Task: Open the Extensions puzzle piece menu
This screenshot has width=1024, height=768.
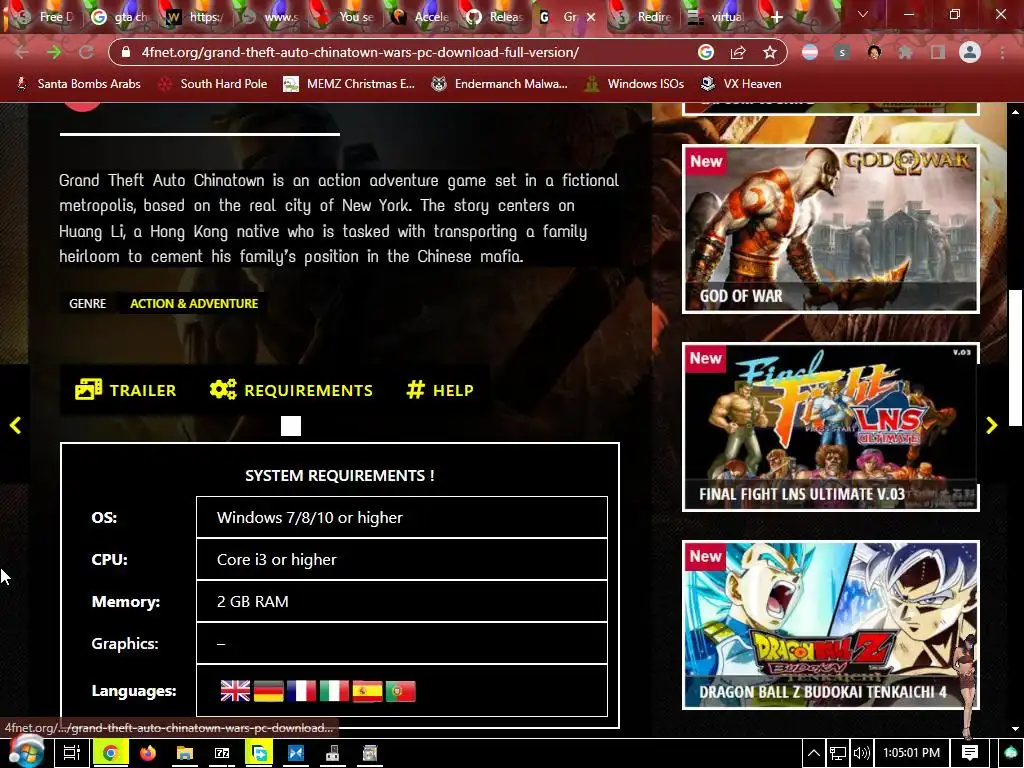Action: coord(905,52)
